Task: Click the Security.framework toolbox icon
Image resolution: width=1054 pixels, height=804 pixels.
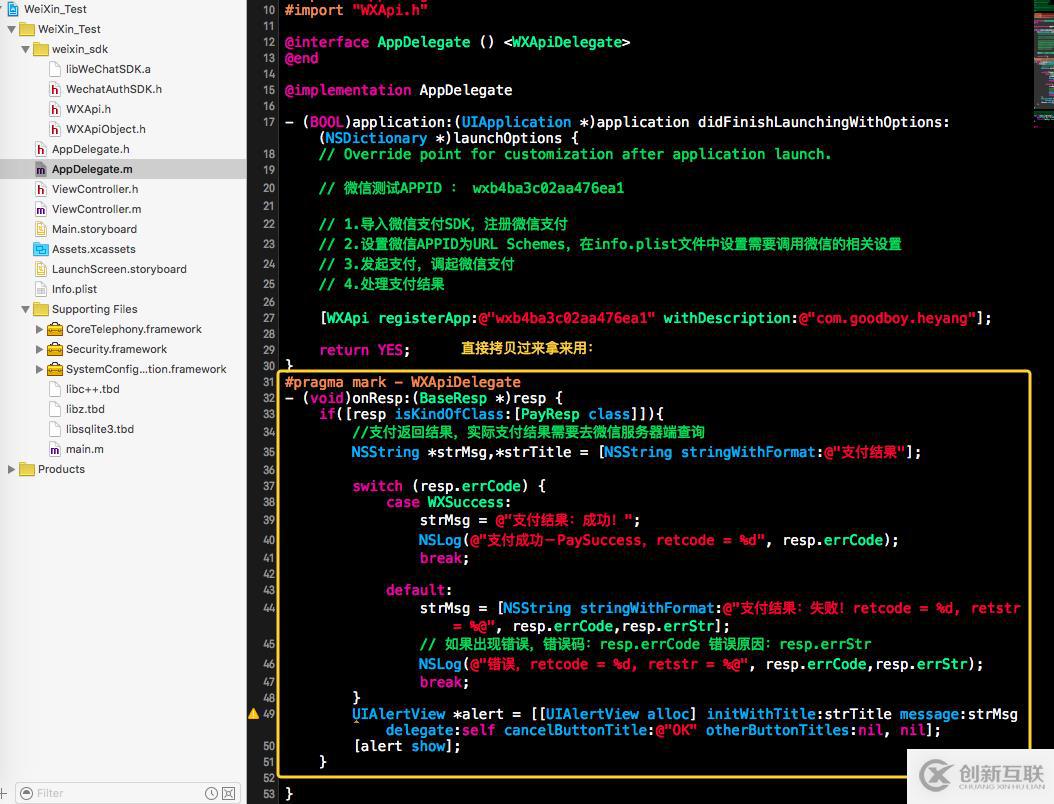Action: pos(55,350)
